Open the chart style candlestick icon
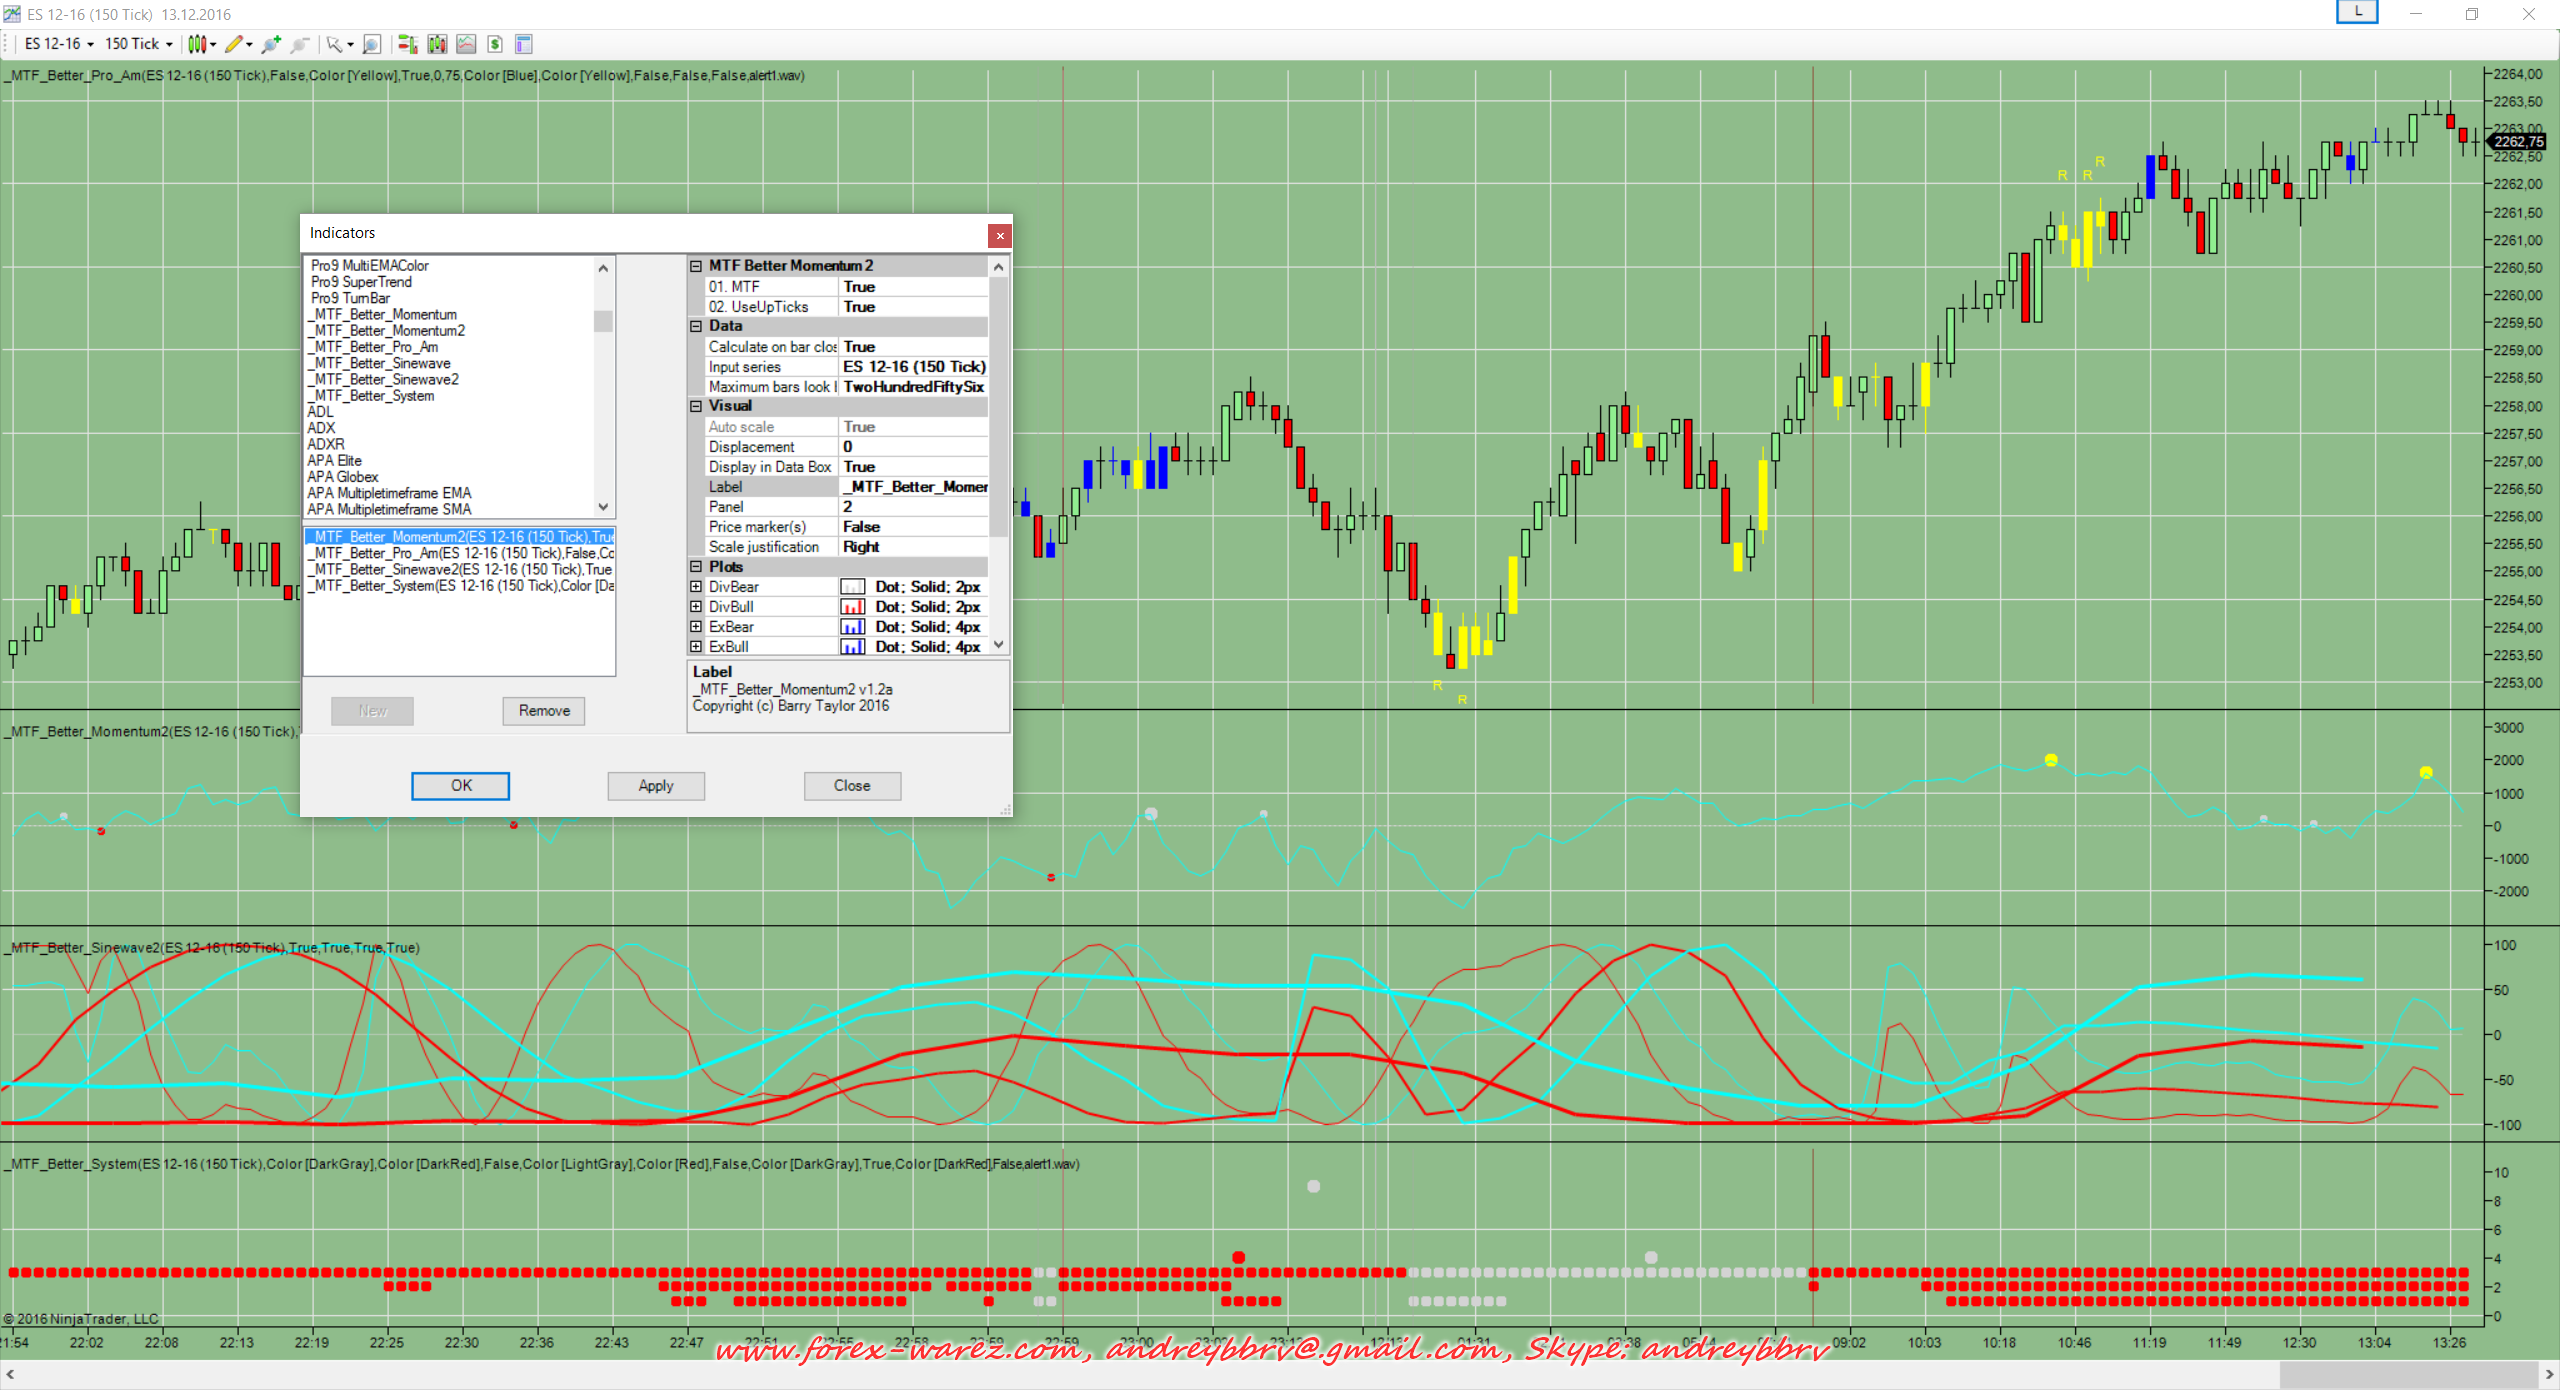Viewport: 2560px width, 1390px height. point(198,44)
